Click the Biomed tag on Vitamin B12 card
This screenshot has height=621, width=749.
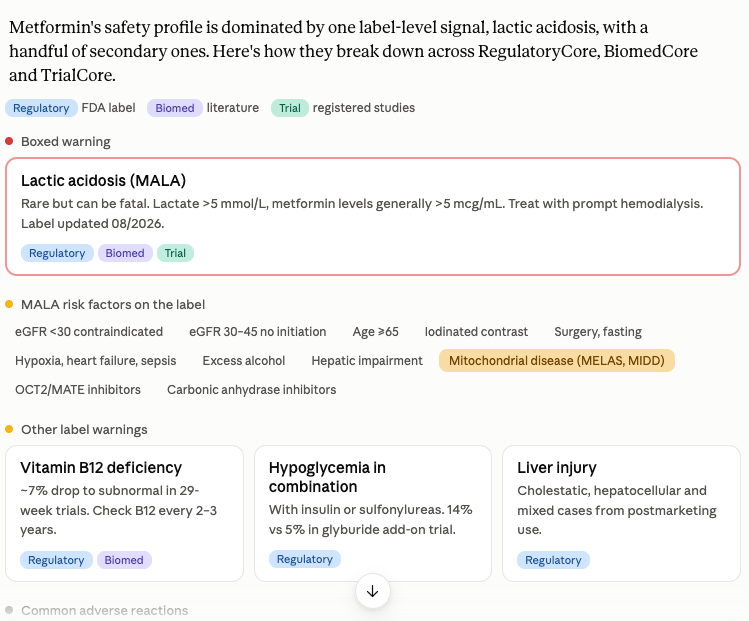124,560
